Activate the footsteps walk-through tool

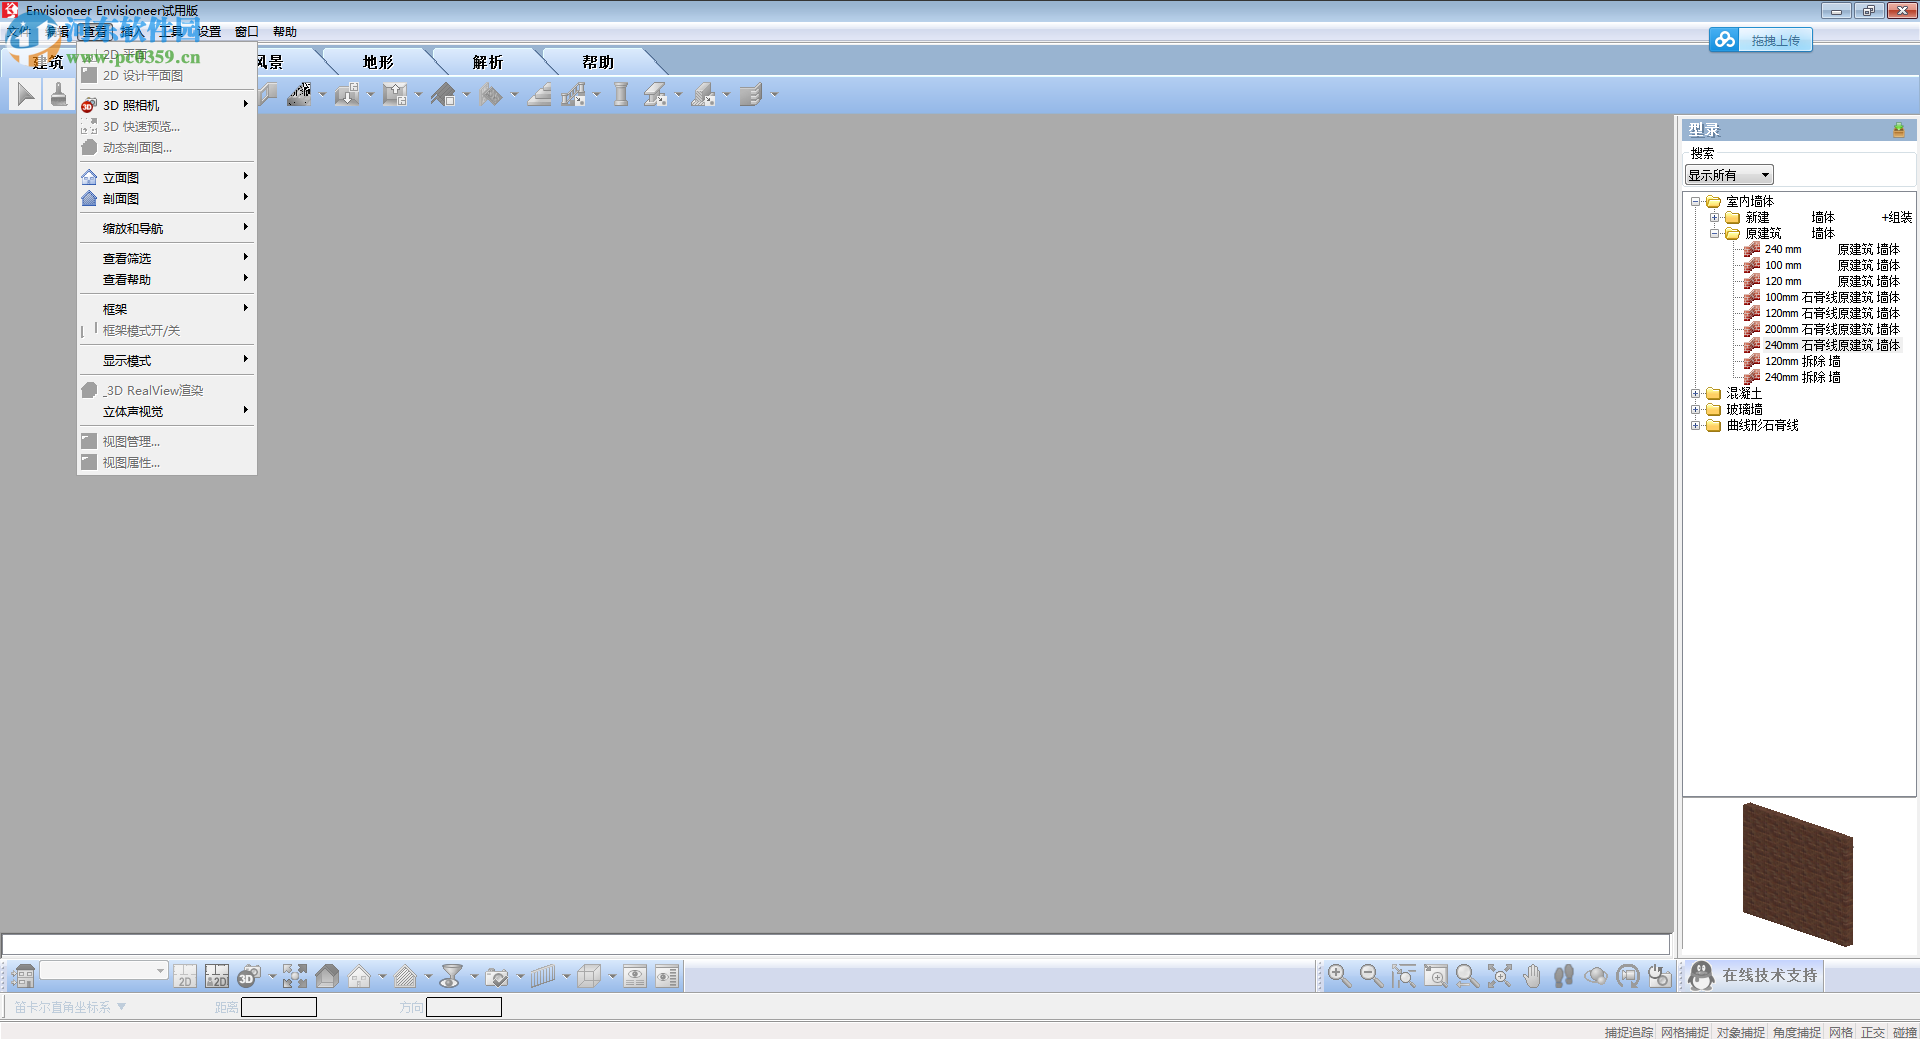1564,976
